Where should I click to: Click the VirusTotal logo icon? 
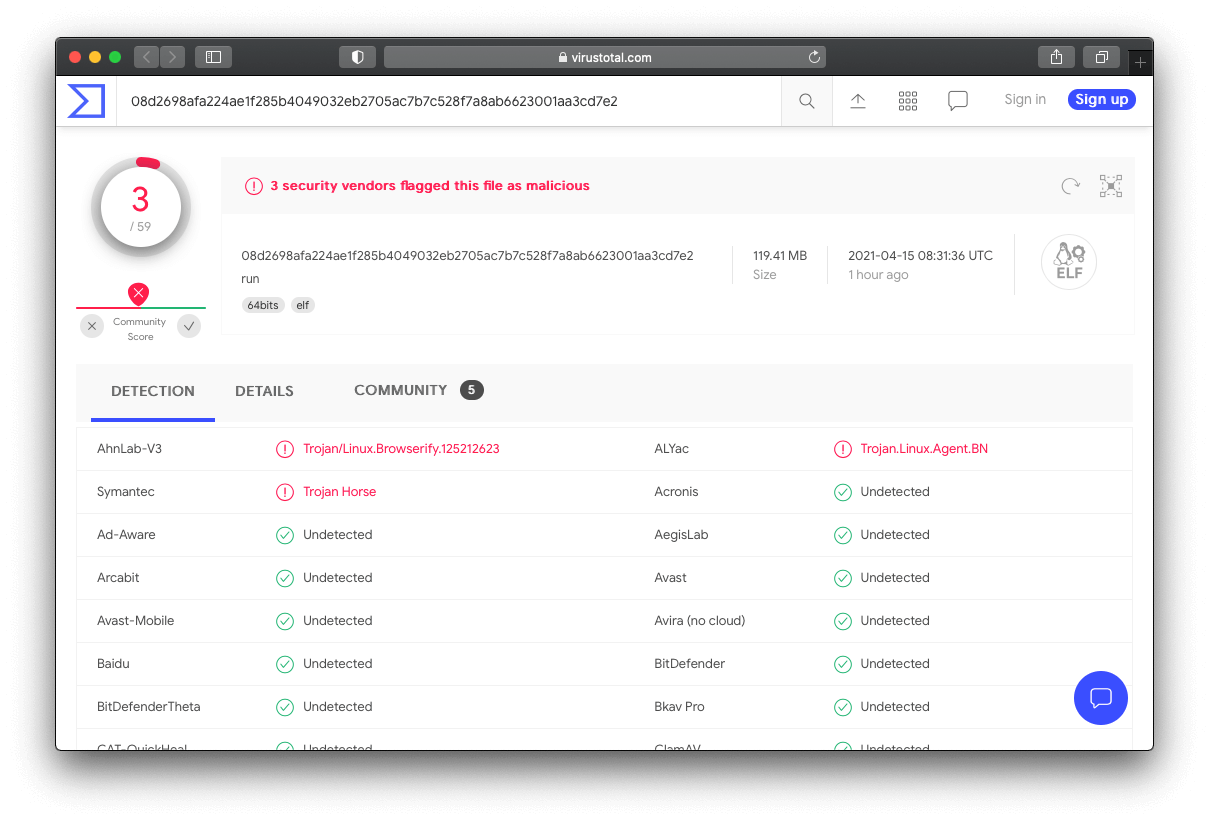[86, 101]
